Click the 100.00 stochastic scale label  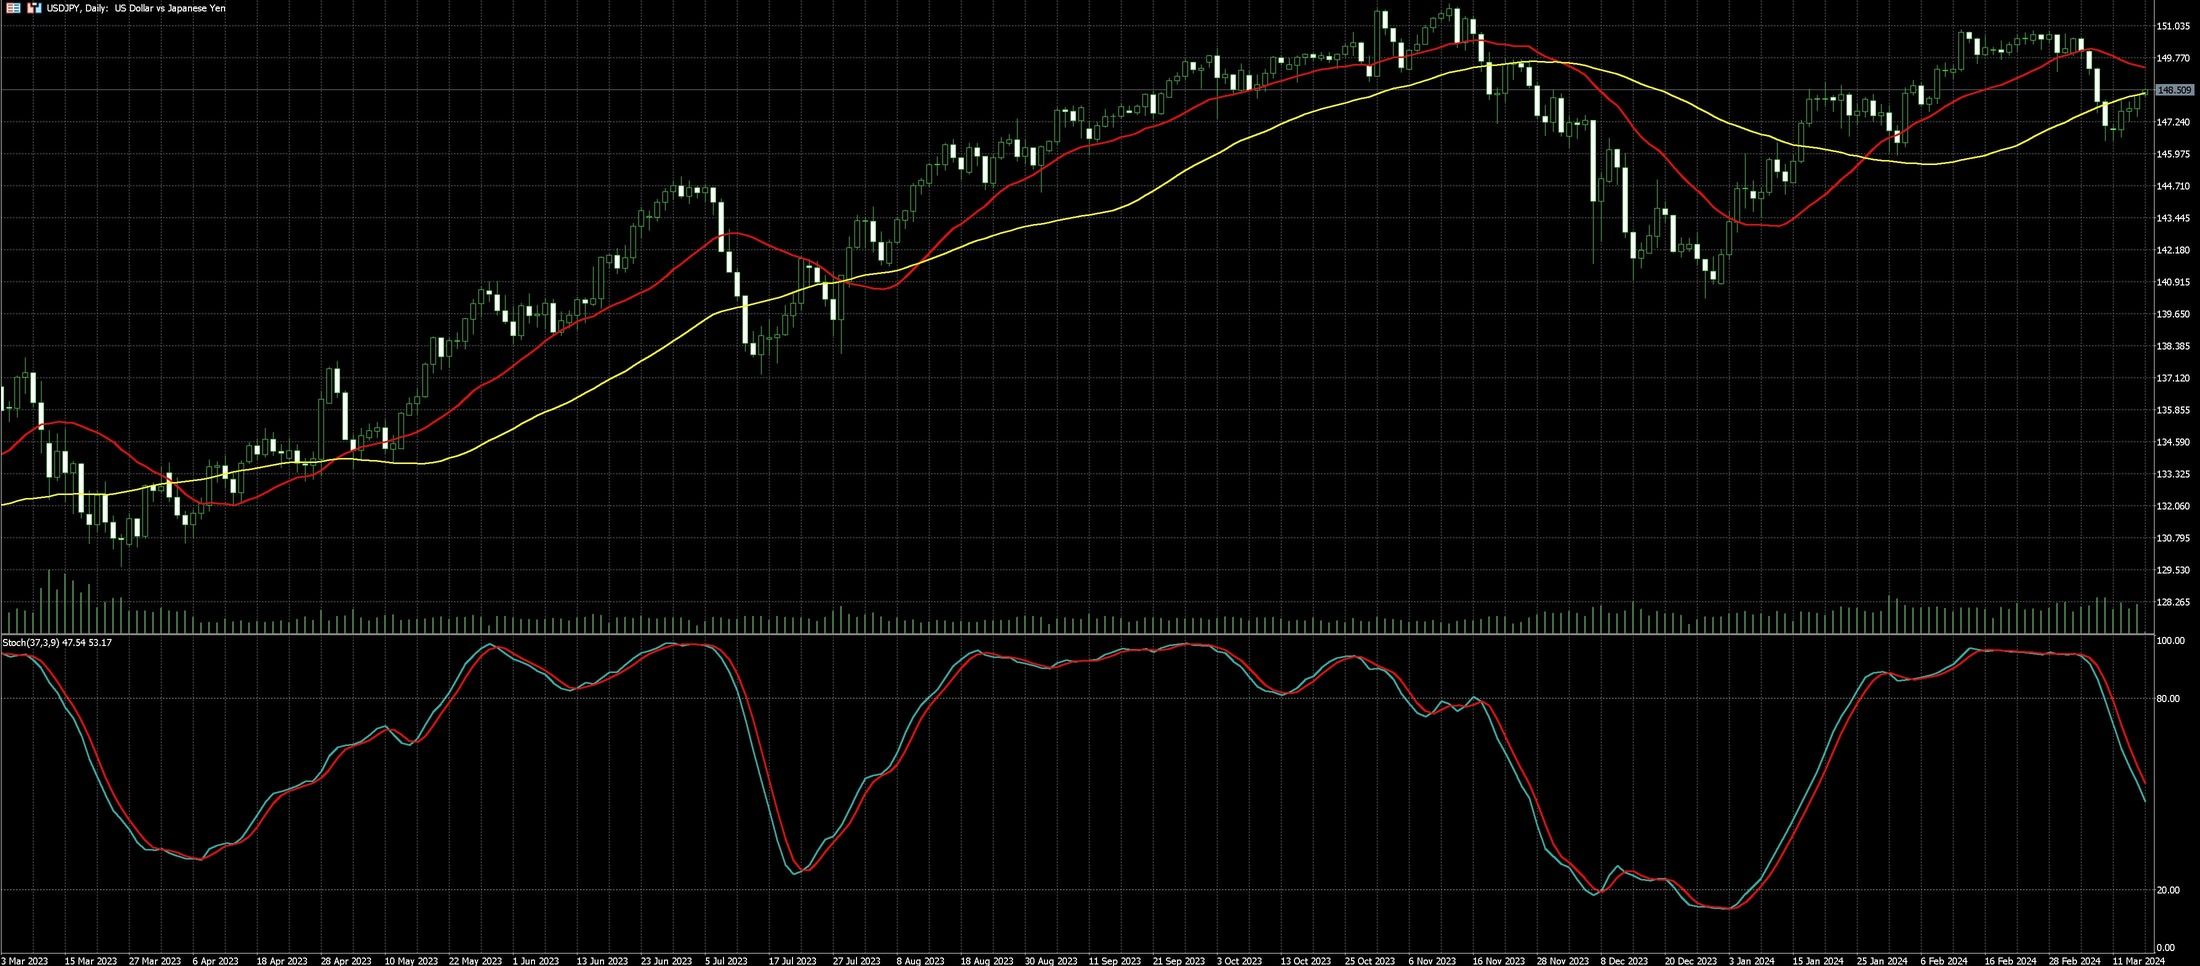(2170, 640)
